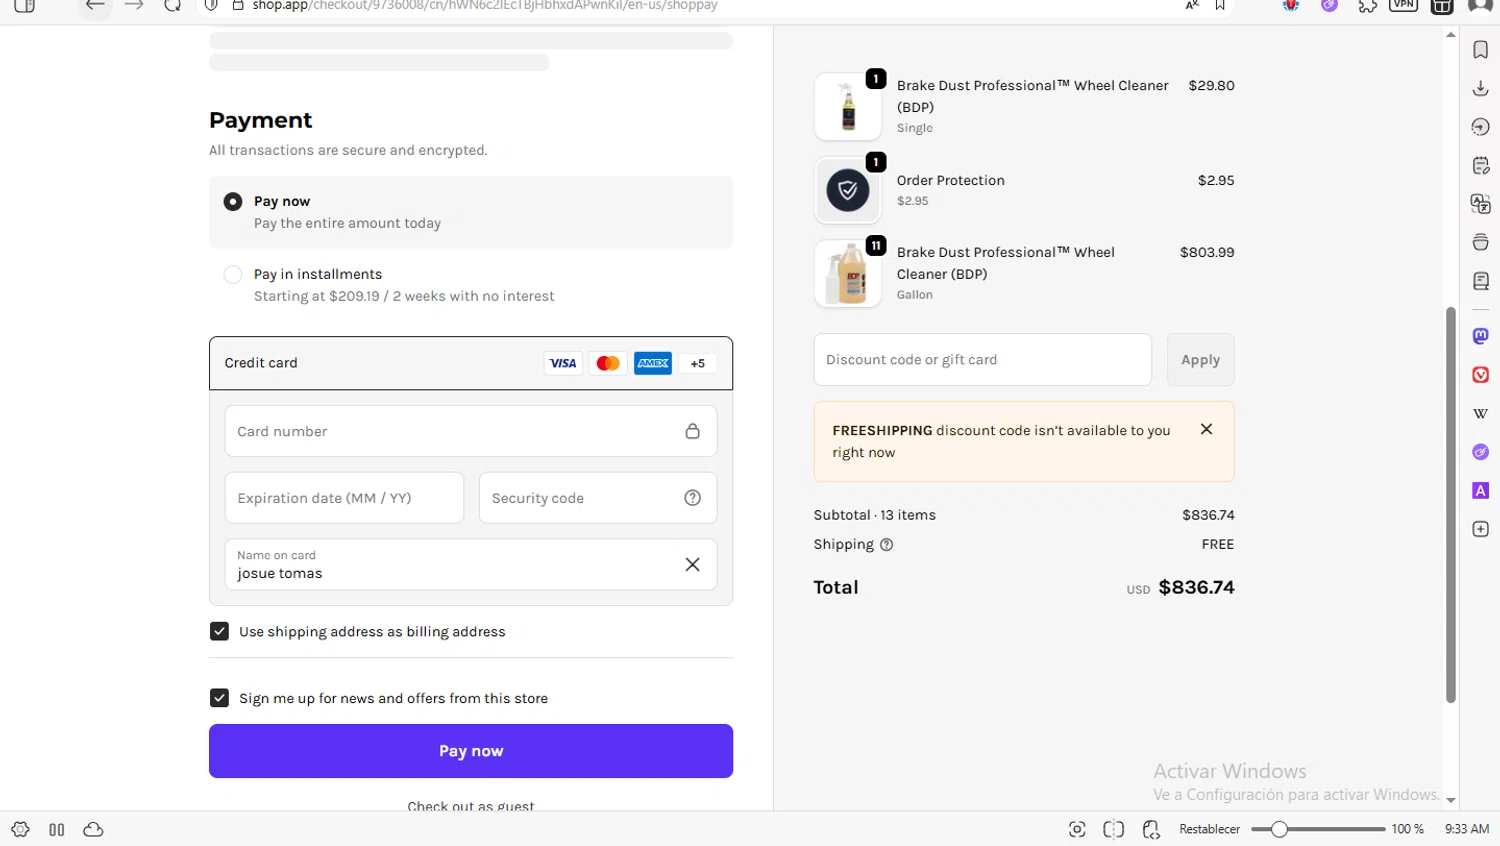
Task: Uncheck sign me up for news and offers
Action: 219,698
